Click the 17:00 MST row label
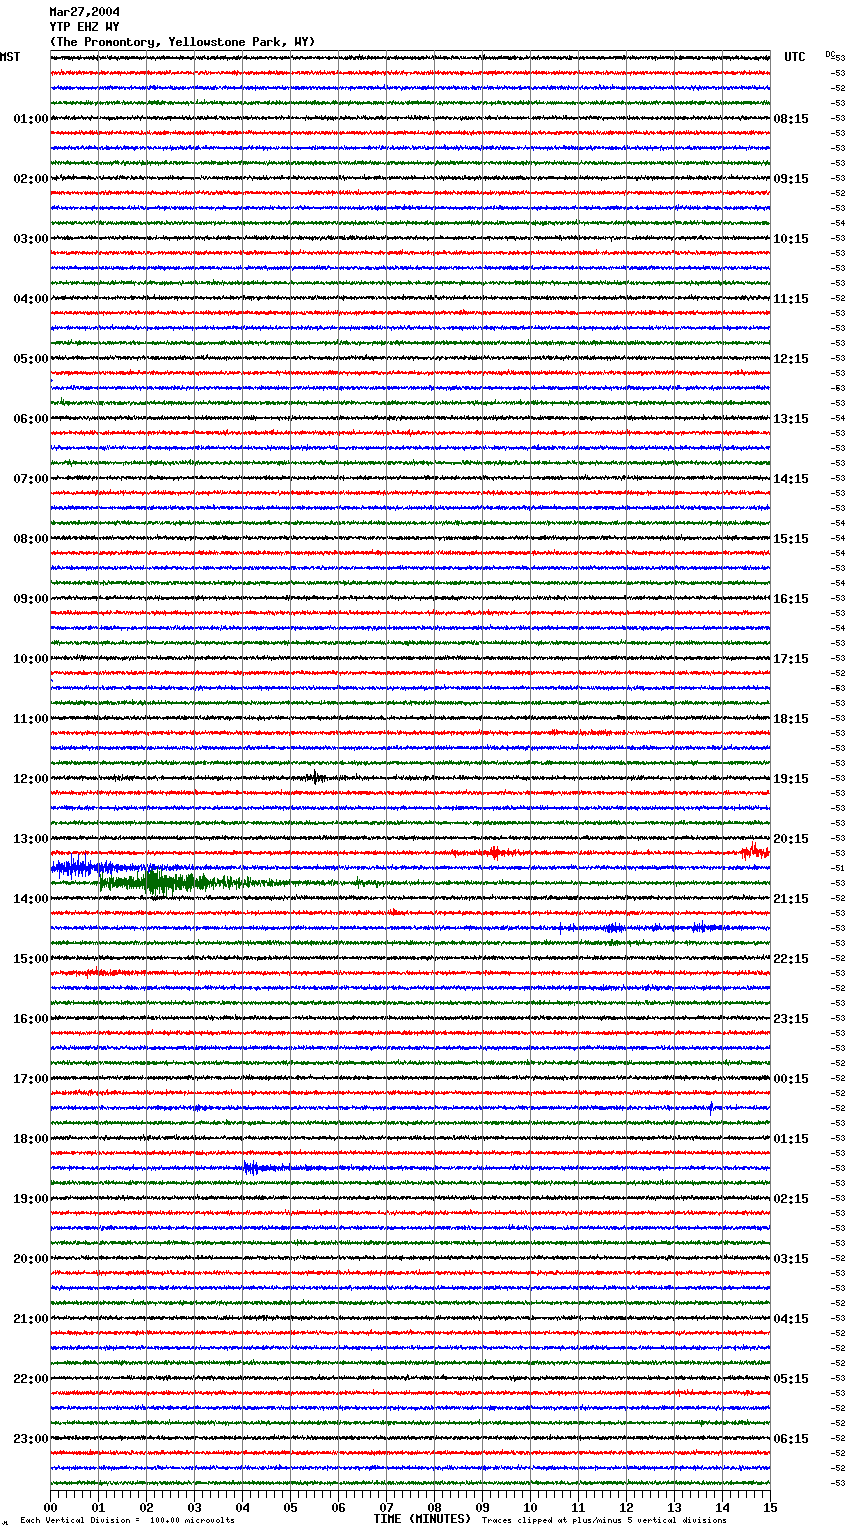 click(30, 1079)
